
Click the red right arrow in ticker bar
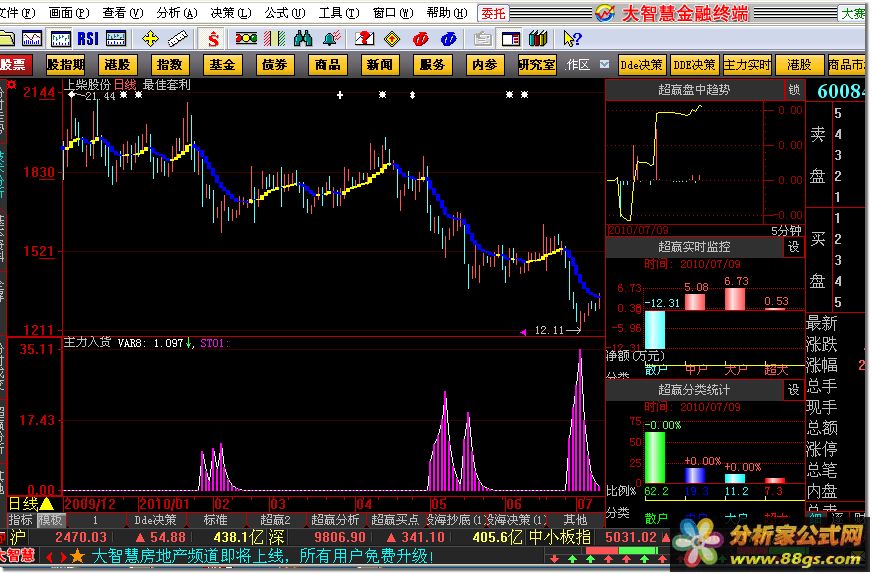[x=63, y=556]
